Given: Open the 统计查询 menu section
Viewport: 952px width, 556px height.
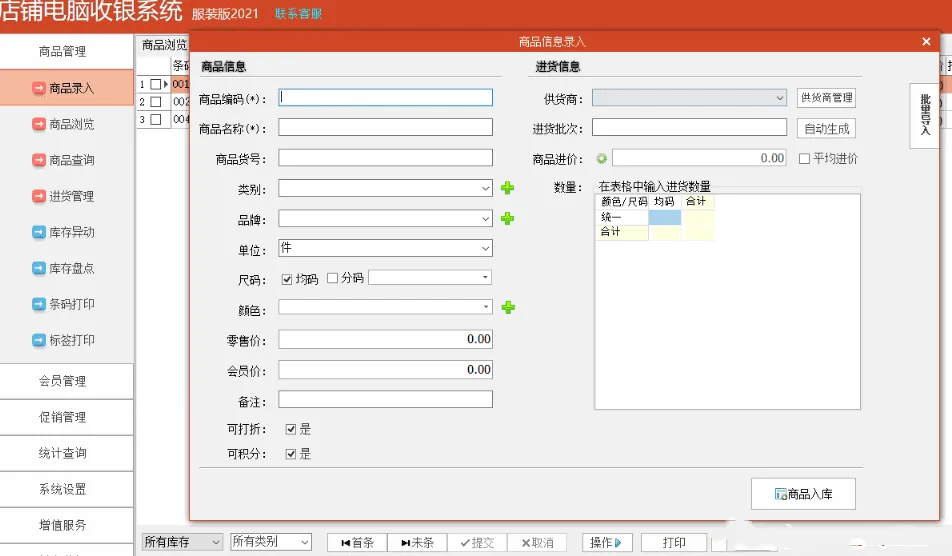Looking at the screenshot, I should (x=67, y=453).
